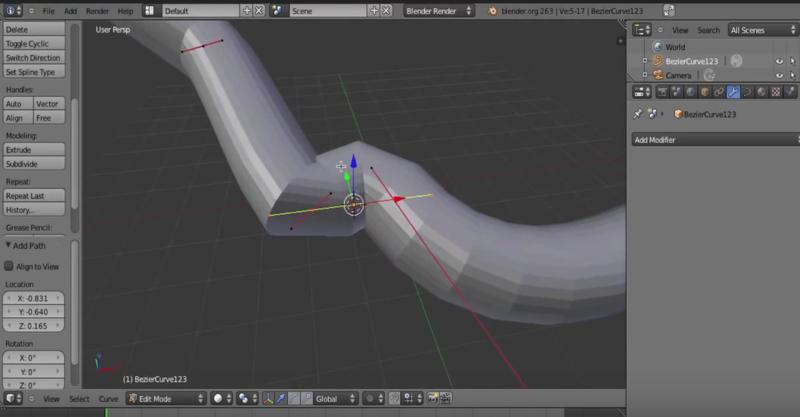Open the Edit Mode dropdown

tap(166, 399)
